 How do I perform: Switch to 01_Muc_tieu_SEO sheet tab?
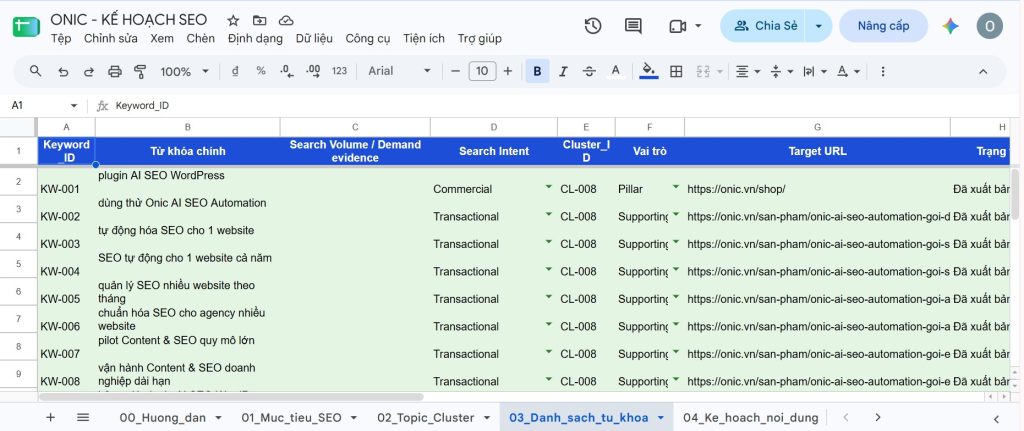click(291, 417)
